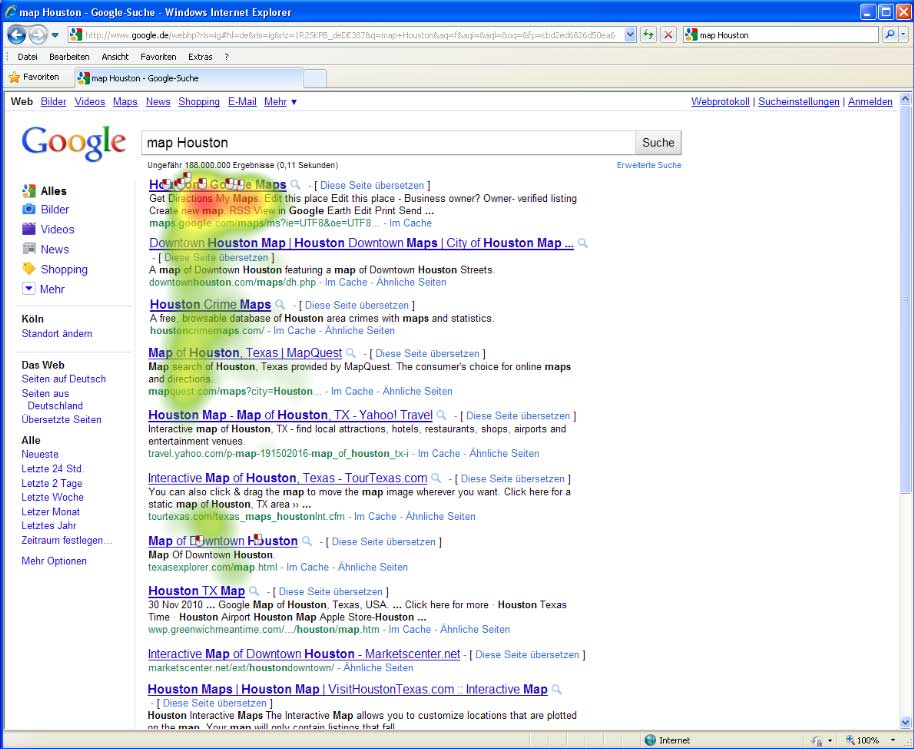Show 'Mehr Optionen' in the left sidebar
Viewport: 914px width, 749px height.
(x=54, y=561)
